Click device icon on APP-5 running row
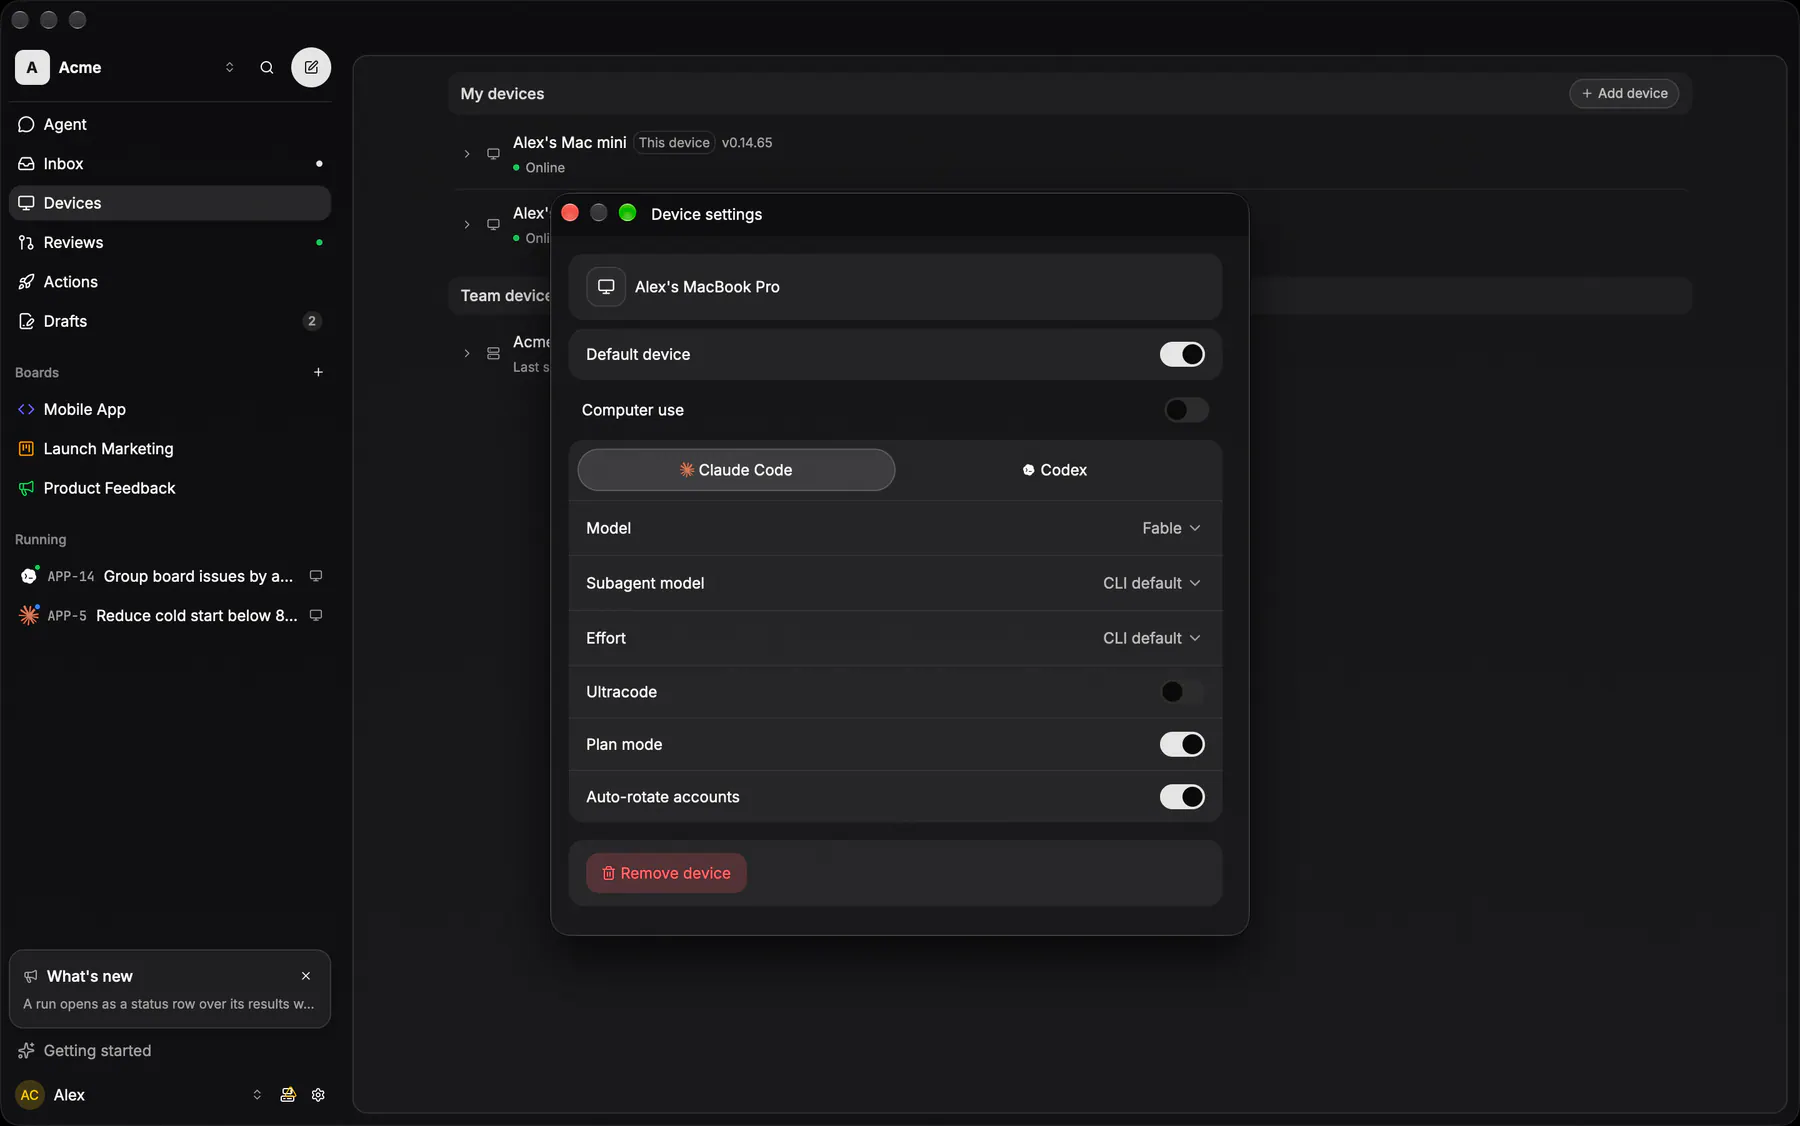 (x=316, y=616)
